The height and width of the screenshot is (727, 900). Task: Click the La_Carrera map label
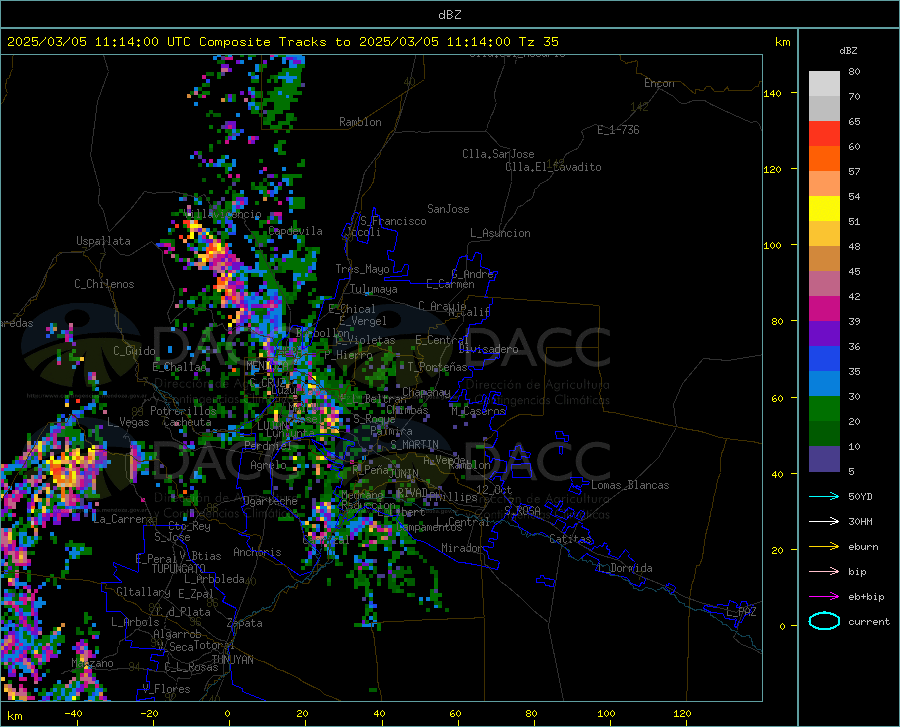(x=123, y=519)
